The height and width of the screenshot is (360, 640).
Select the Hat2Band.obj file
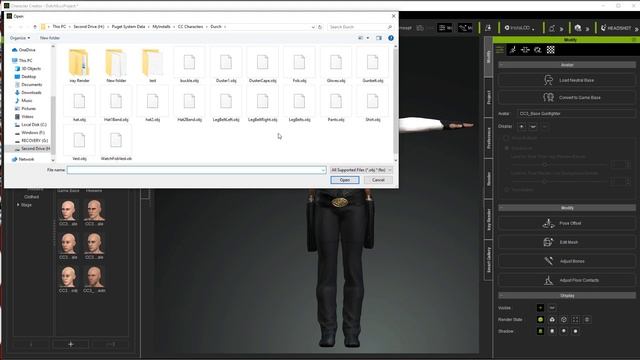[x=189, y=105]
